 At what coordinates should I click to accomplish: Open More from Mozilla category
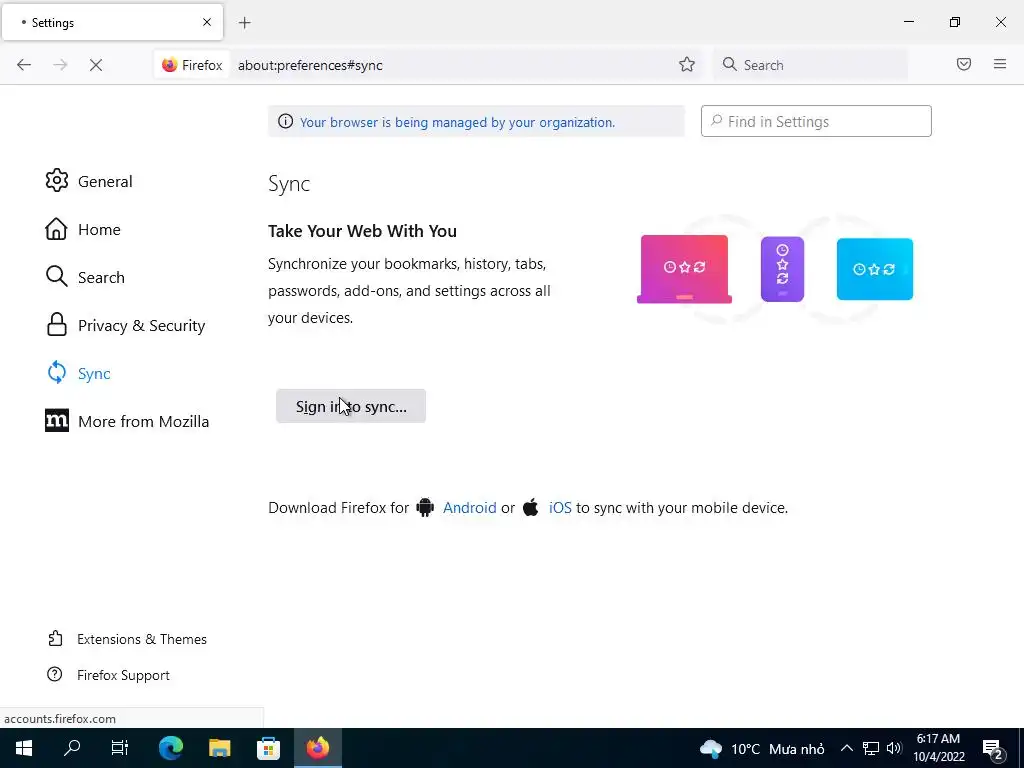coord(127,421)
